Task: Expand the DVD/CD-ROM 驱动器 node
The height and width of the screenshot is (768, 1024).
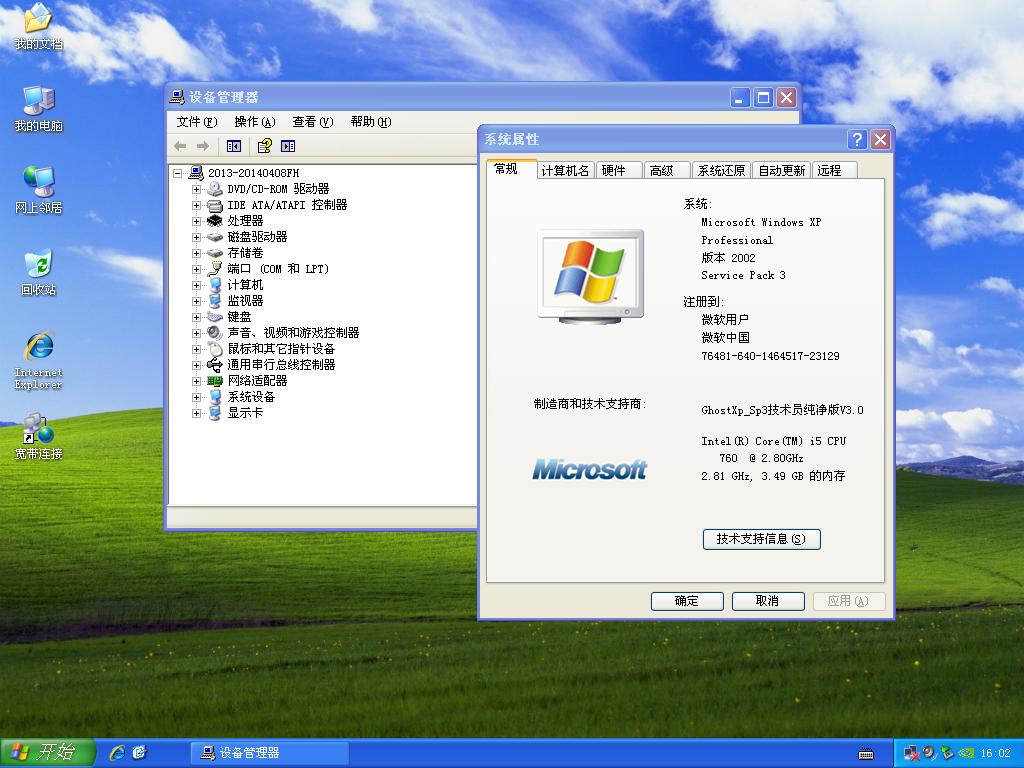Action: pyautogui.click(x=197, y=189)
